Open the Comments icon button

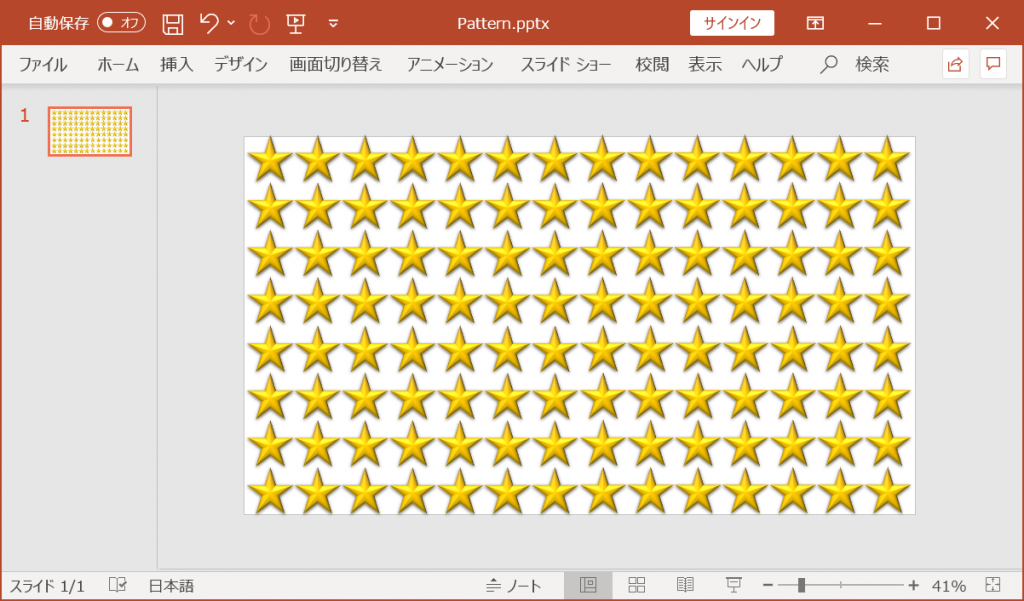coord(993,64)
